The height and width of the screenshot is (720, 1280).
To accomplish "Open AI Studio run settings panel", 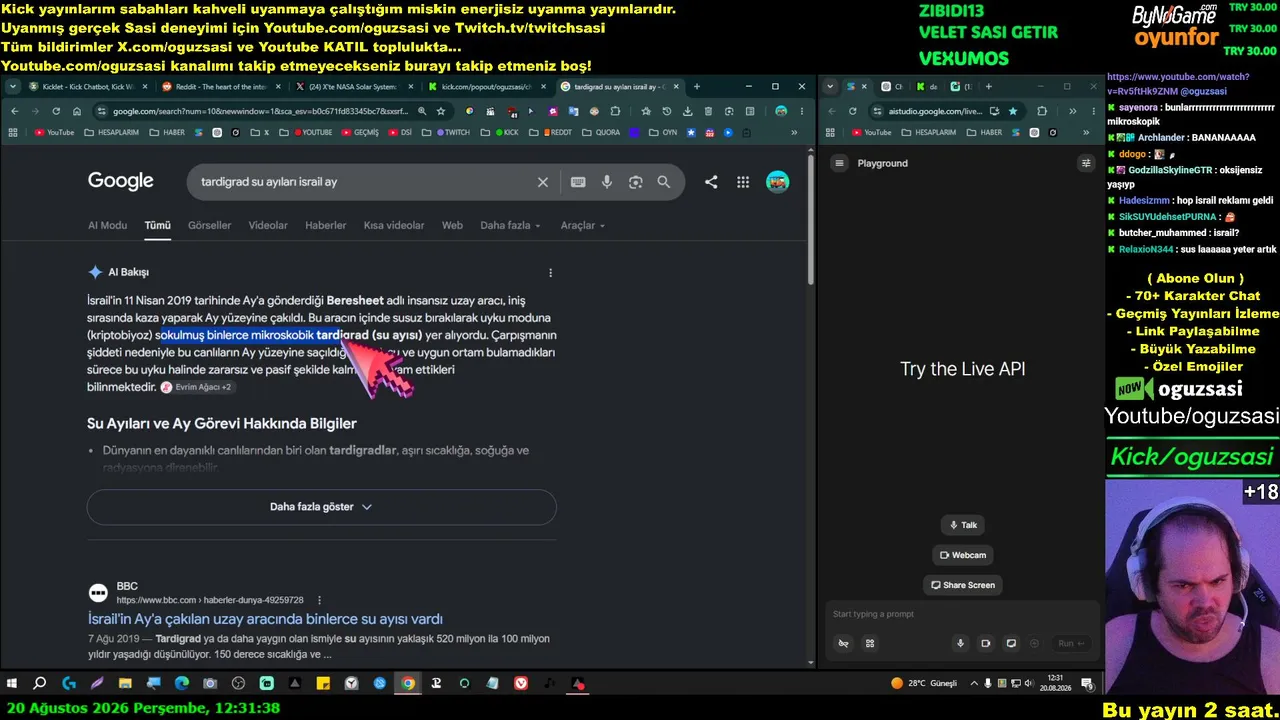I will tap(1086, 163).
